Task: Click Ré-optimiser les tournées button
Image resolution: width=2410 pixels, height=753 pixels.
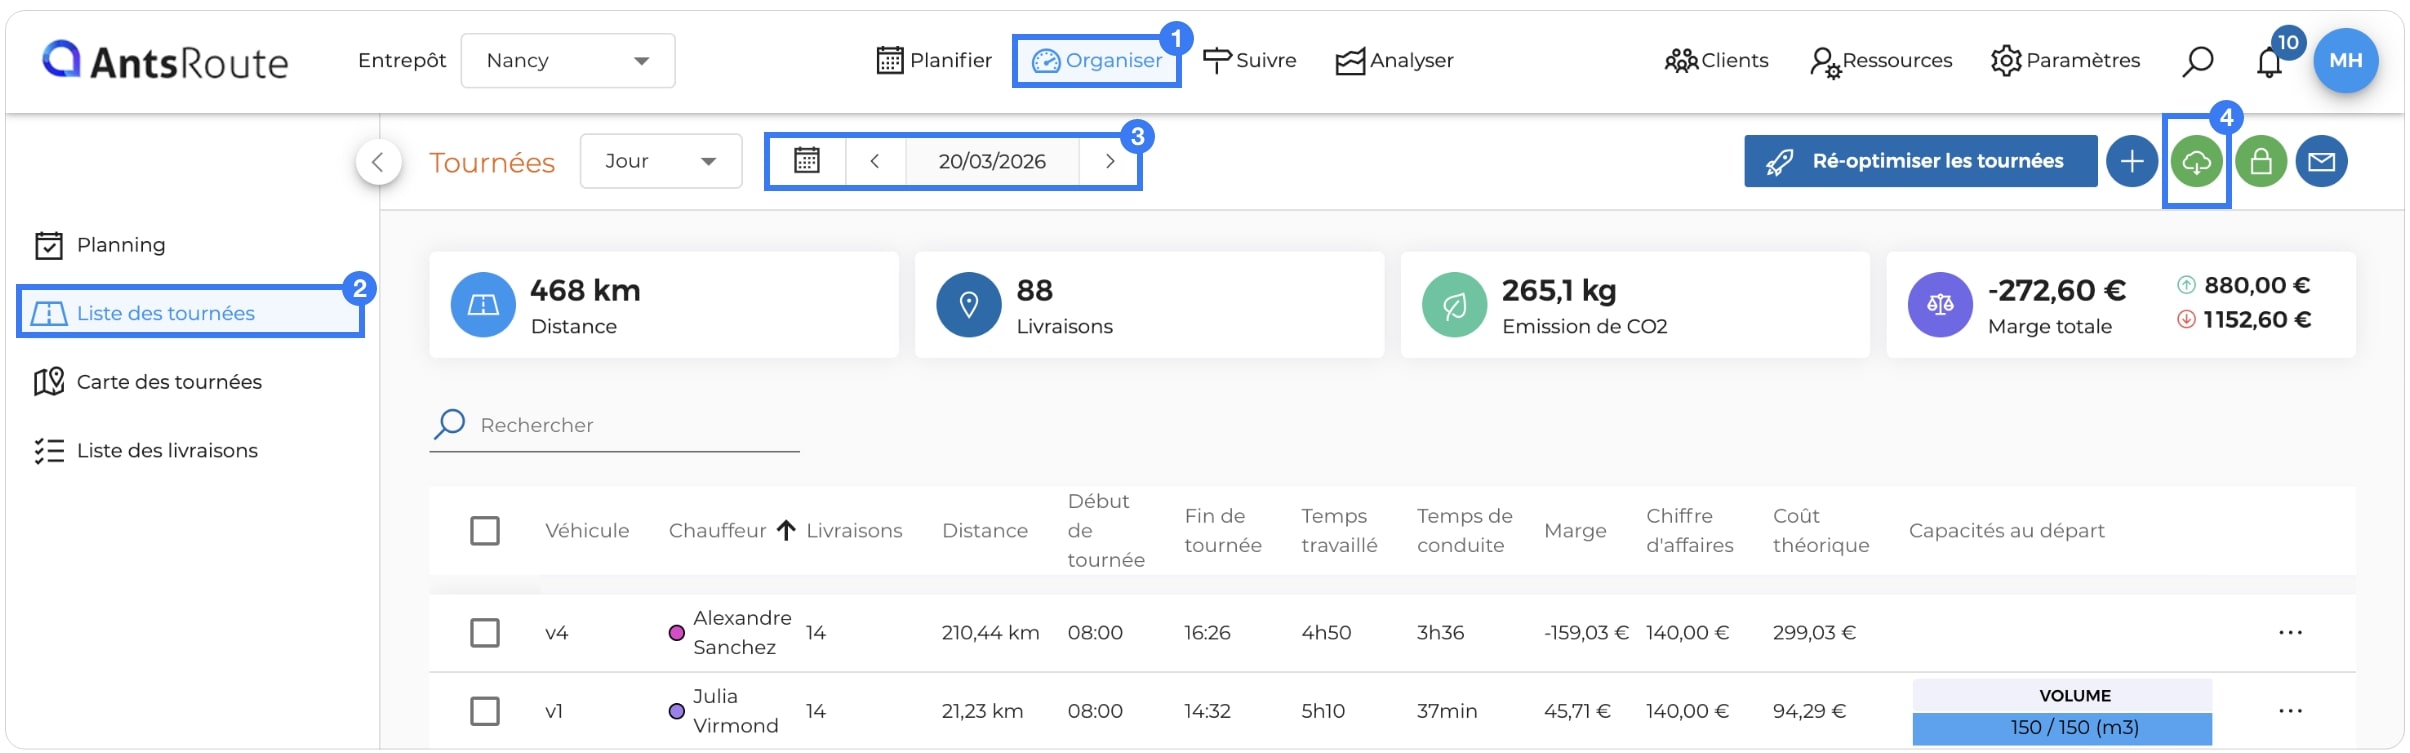Action: click(1920, 161)
